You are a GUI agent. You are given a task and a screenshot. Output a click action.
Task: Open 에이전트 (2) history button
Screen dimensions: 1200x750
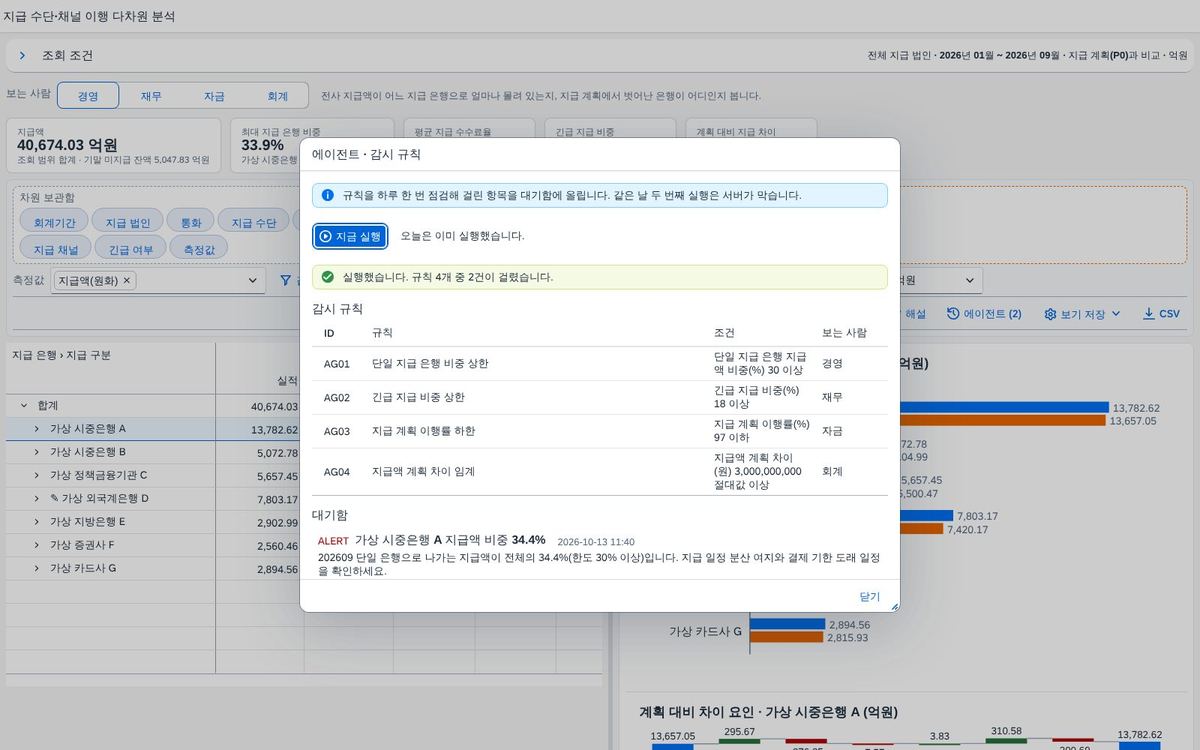pos(984,314)
